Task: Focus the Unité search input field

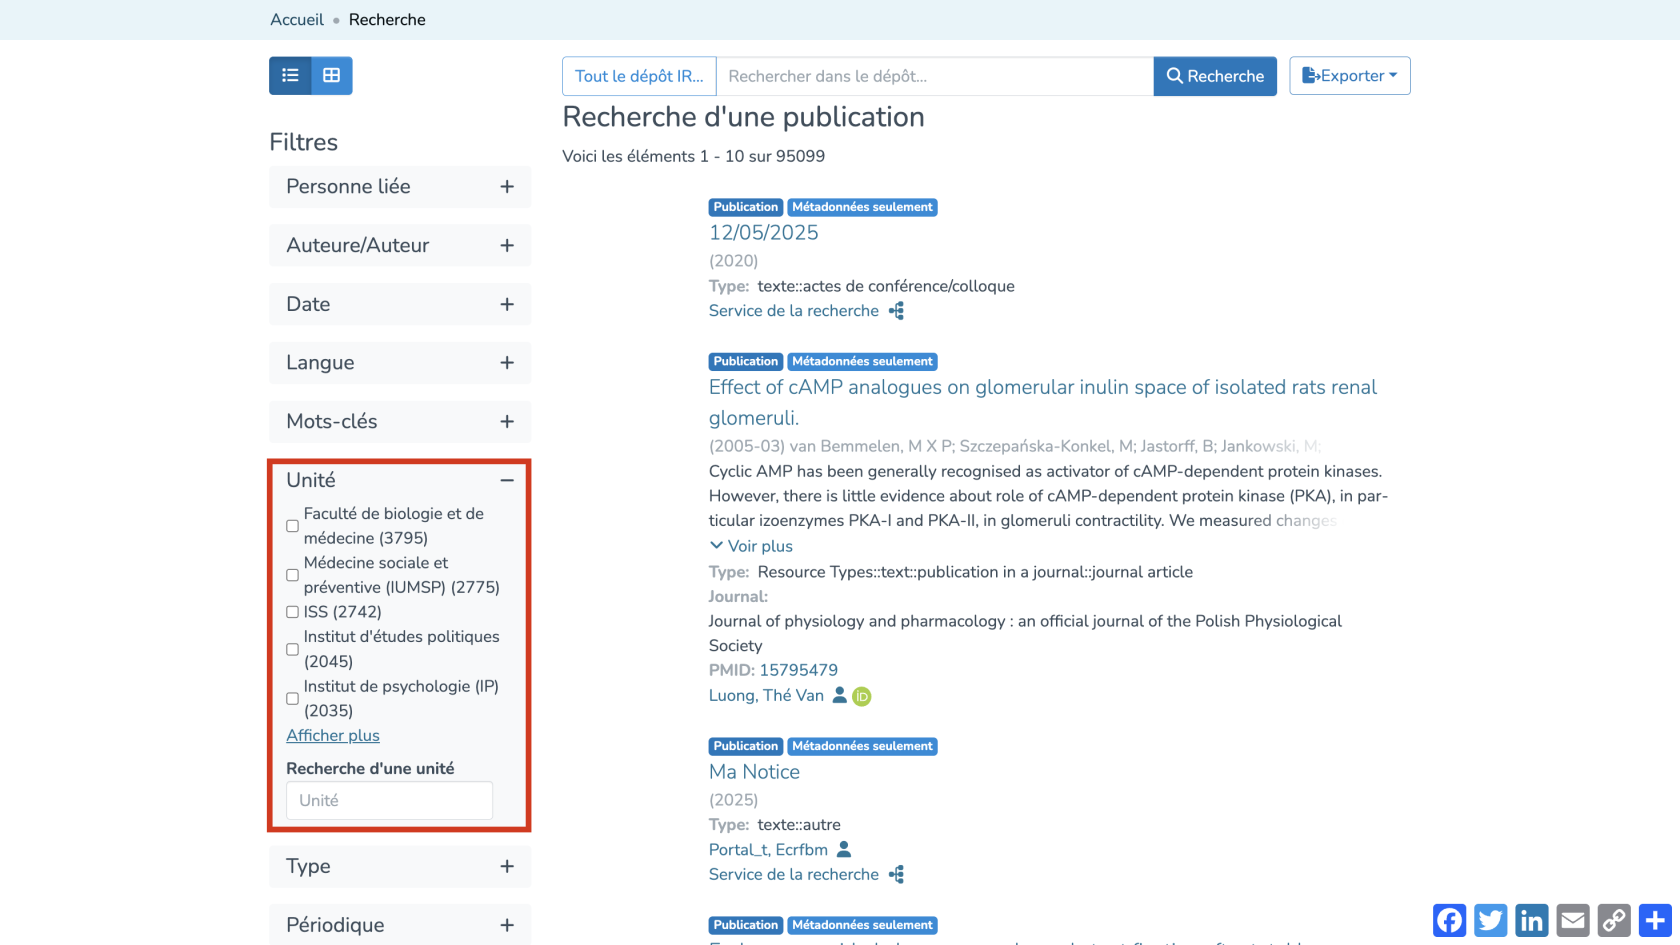Action: tap(389, 800)
